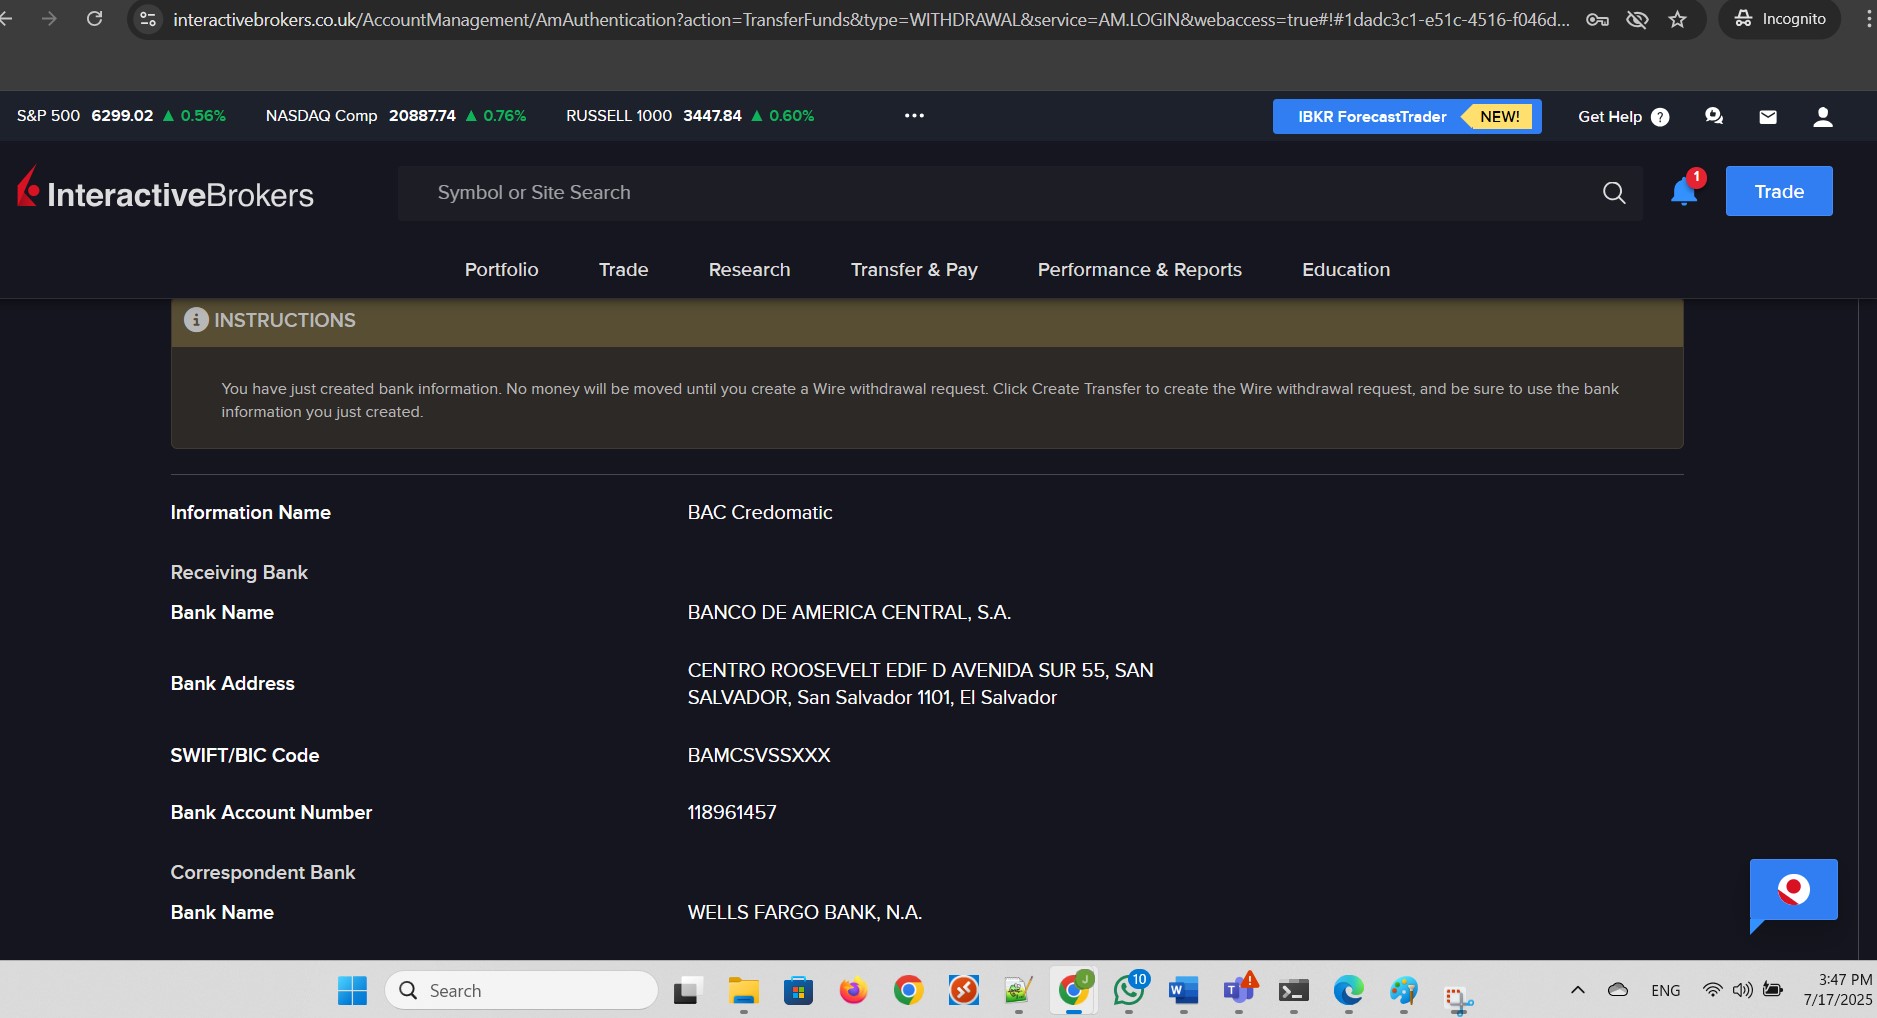This screenshot has width=1877, height=1018.
Task: Click the address bar URL field
Action: click(x=870, y=19)
